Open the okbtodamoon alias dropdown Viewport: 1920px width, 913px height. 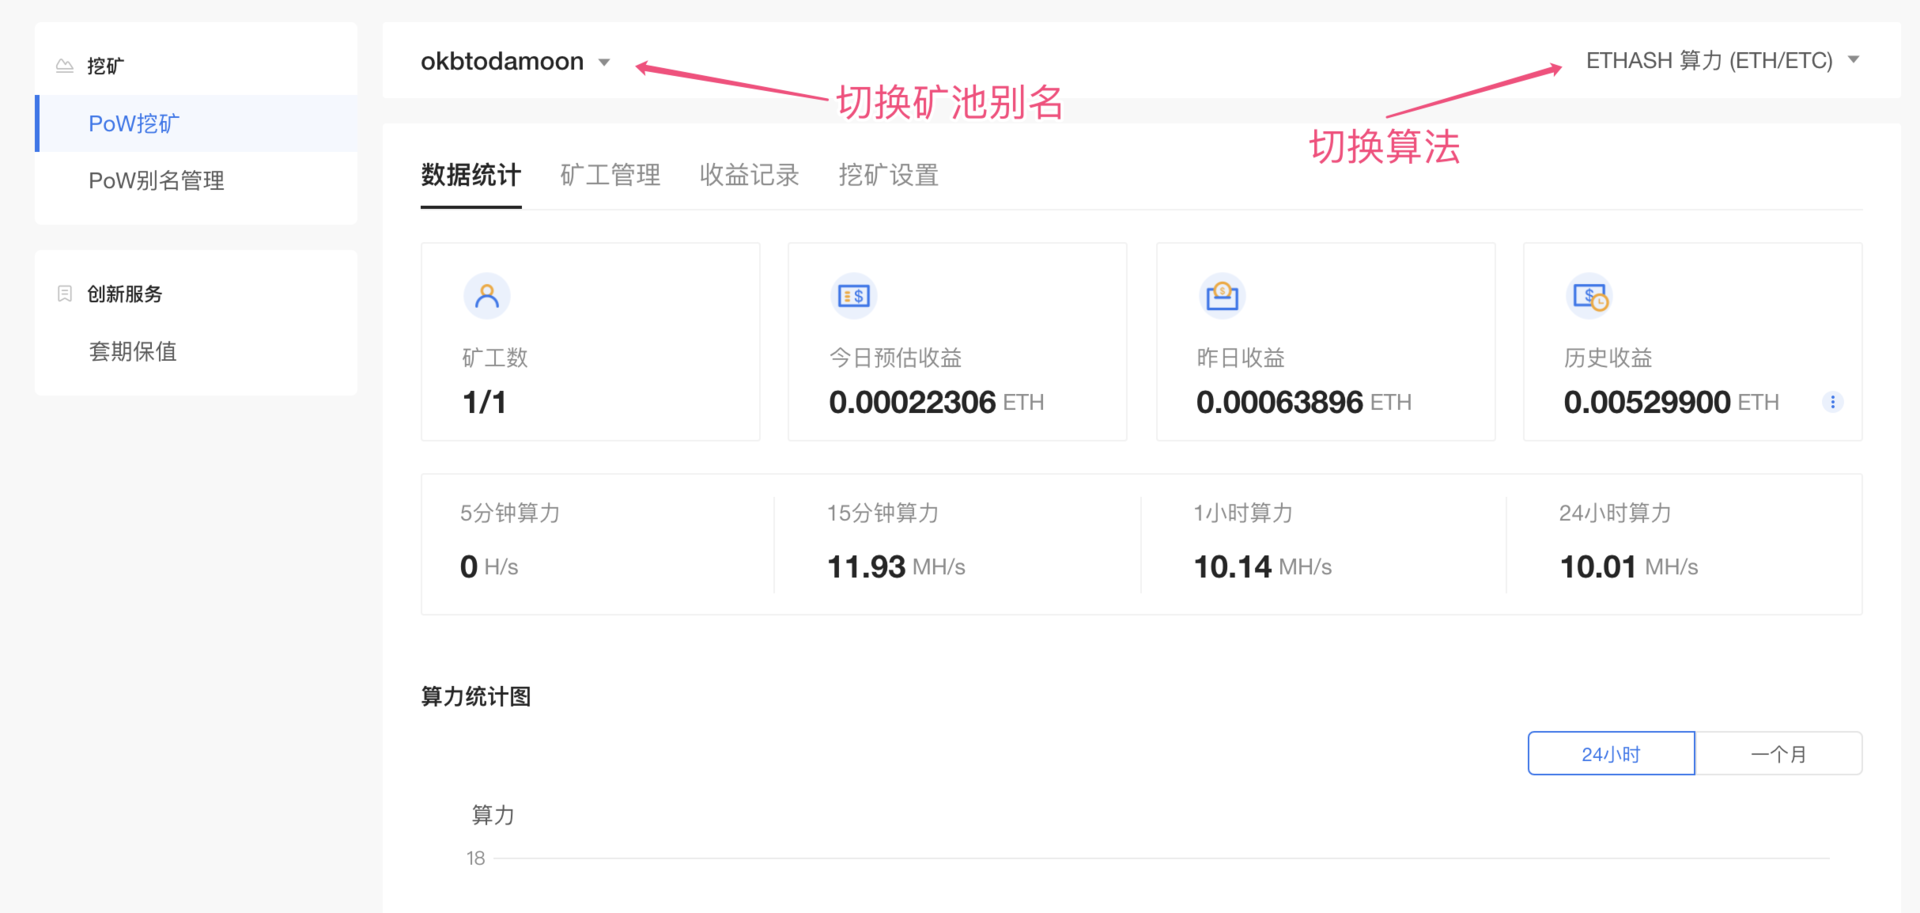point(515,62)
